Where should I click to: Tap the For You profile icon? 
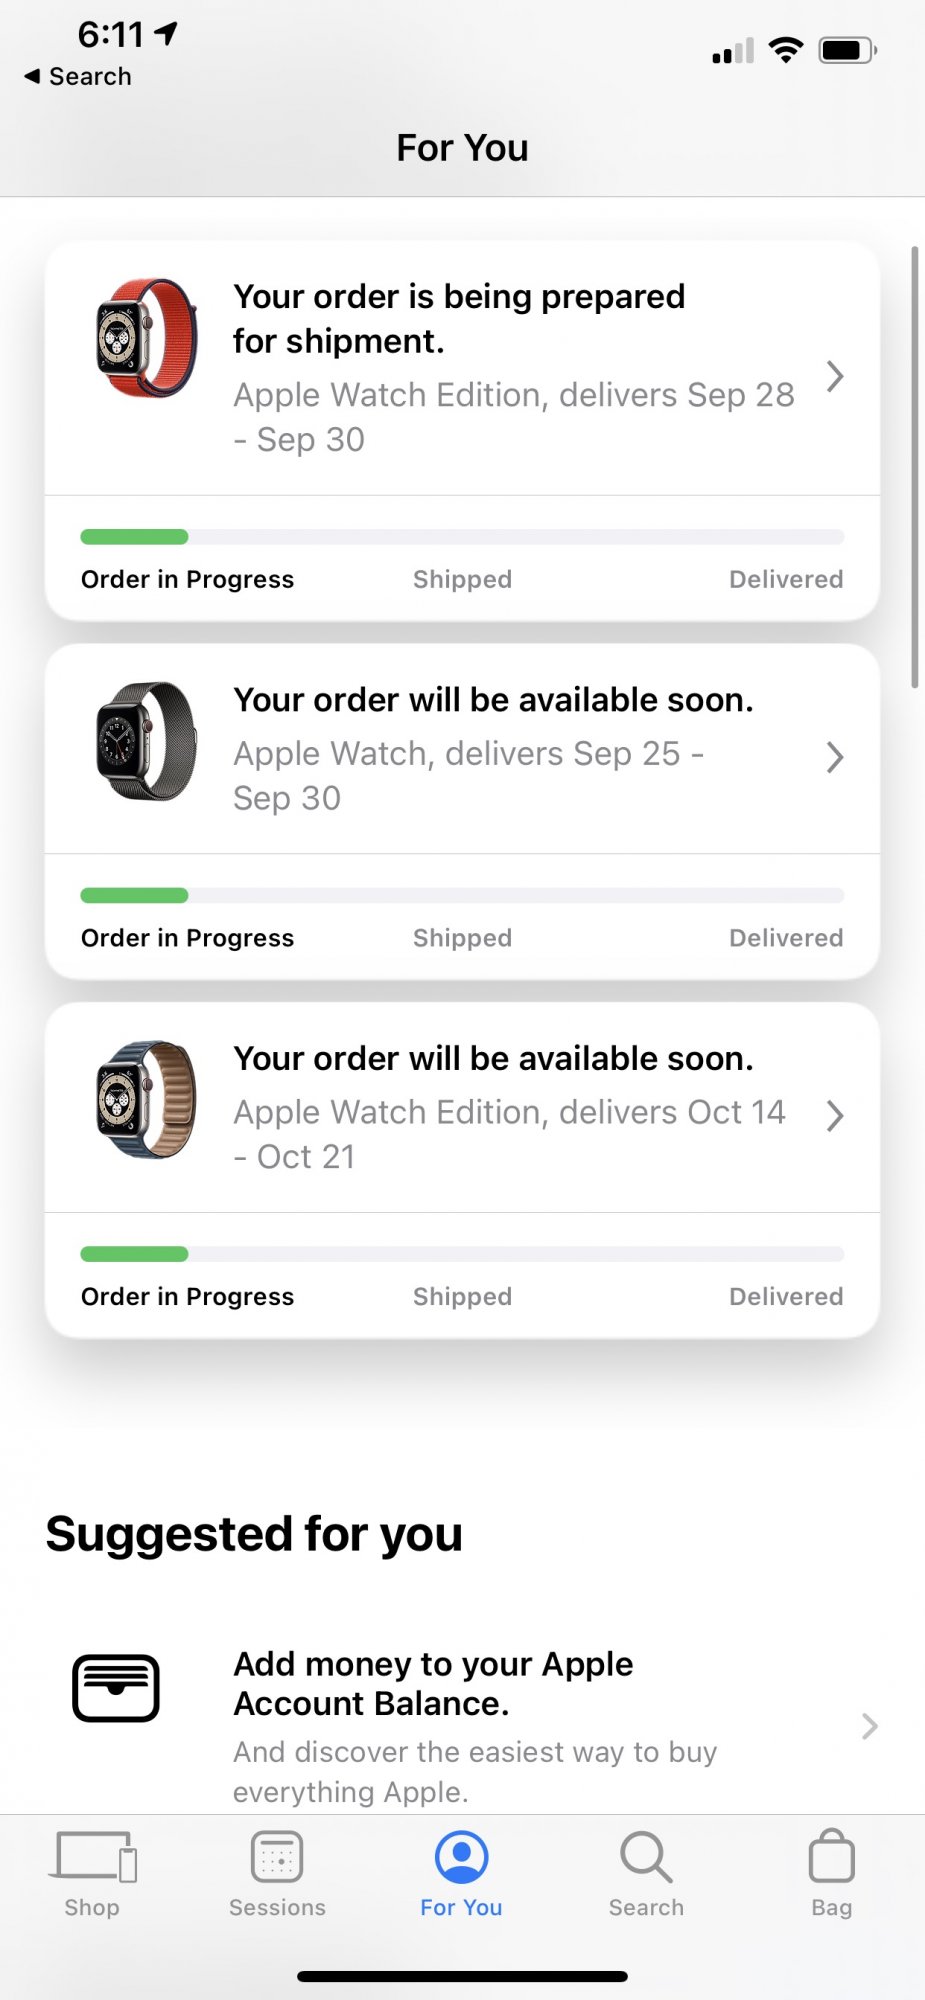461,1857
